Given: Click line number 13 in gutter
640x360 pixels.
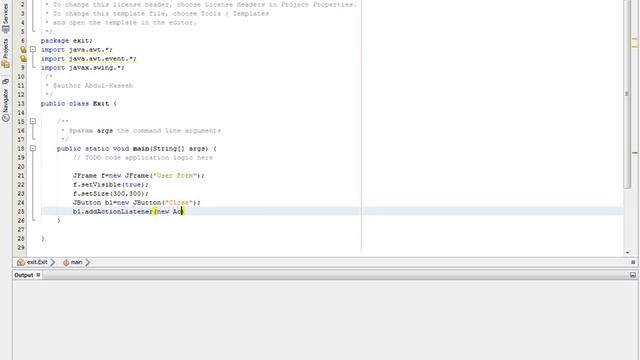Looking at the screenshot, I should 21,104.
